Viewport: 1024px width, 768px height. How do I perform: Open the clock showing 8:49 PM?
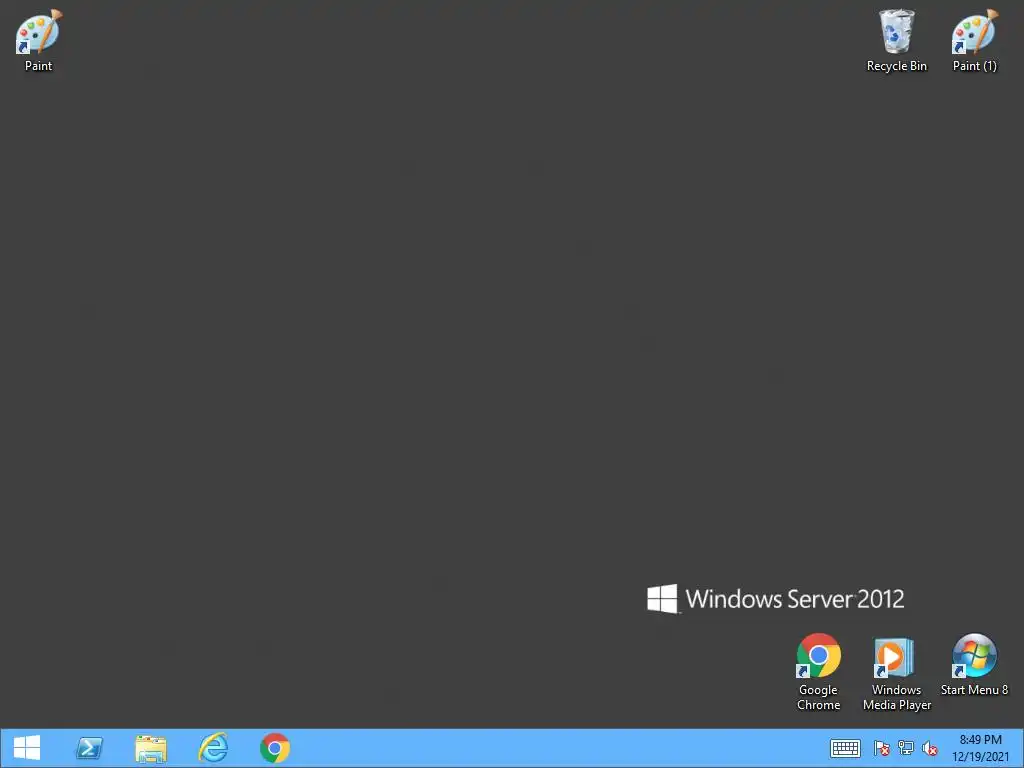click(x=980, y=748)
